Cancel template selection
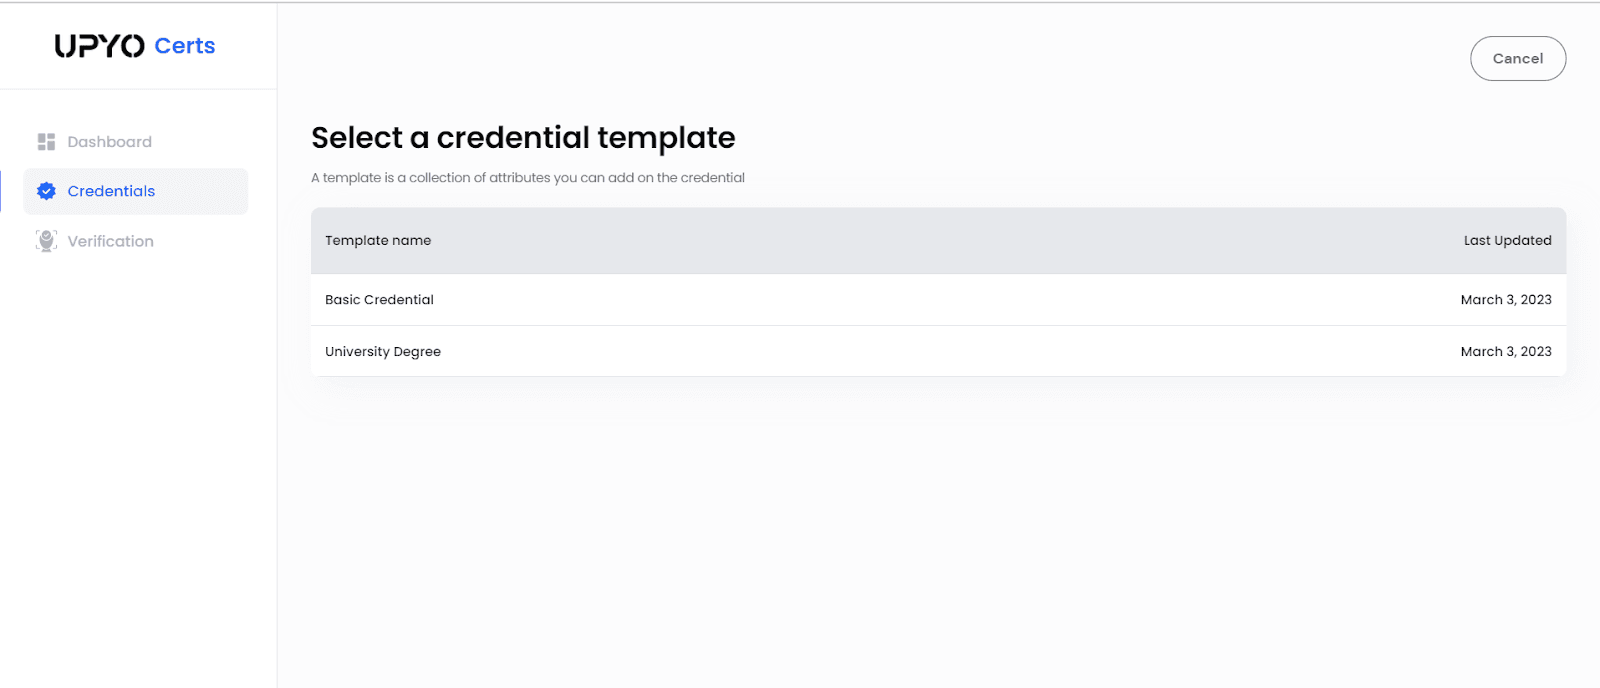 pos(1518,59)
